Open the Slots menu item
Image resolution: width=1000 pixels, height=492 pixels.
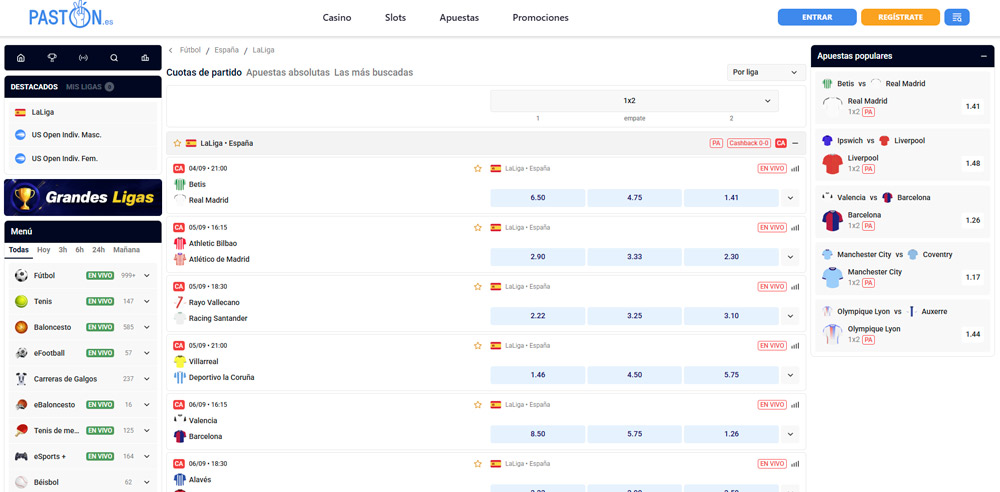pyautogui.click(x=395, y=18)
